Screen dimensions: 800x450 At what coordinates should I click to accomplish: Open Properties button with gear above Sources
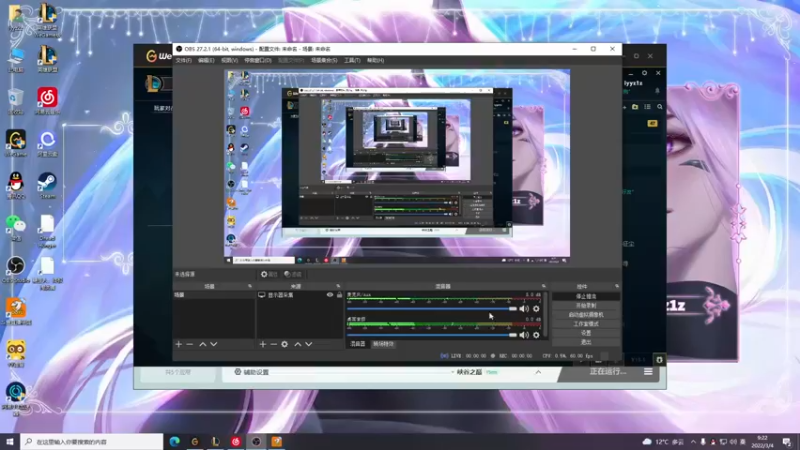pyautogui.click(x=269, y=274)
